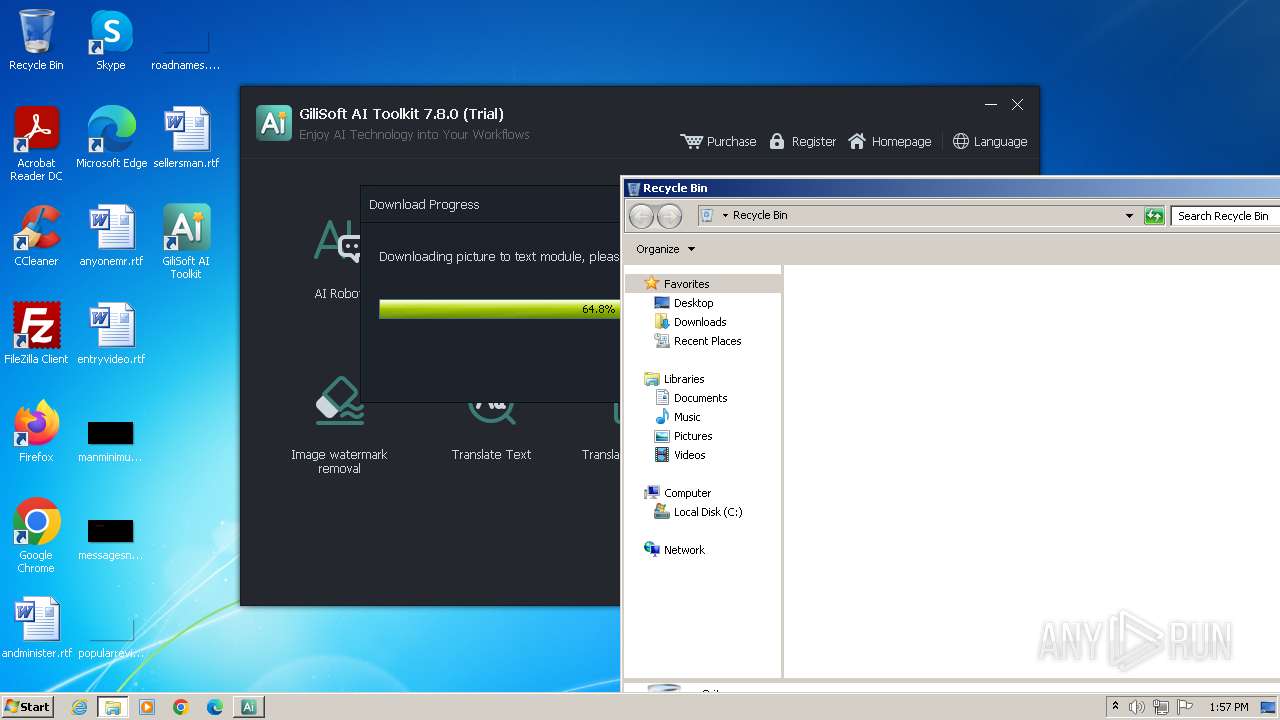Select CCleaner desktop shortcut

click(x=36, y=237)
